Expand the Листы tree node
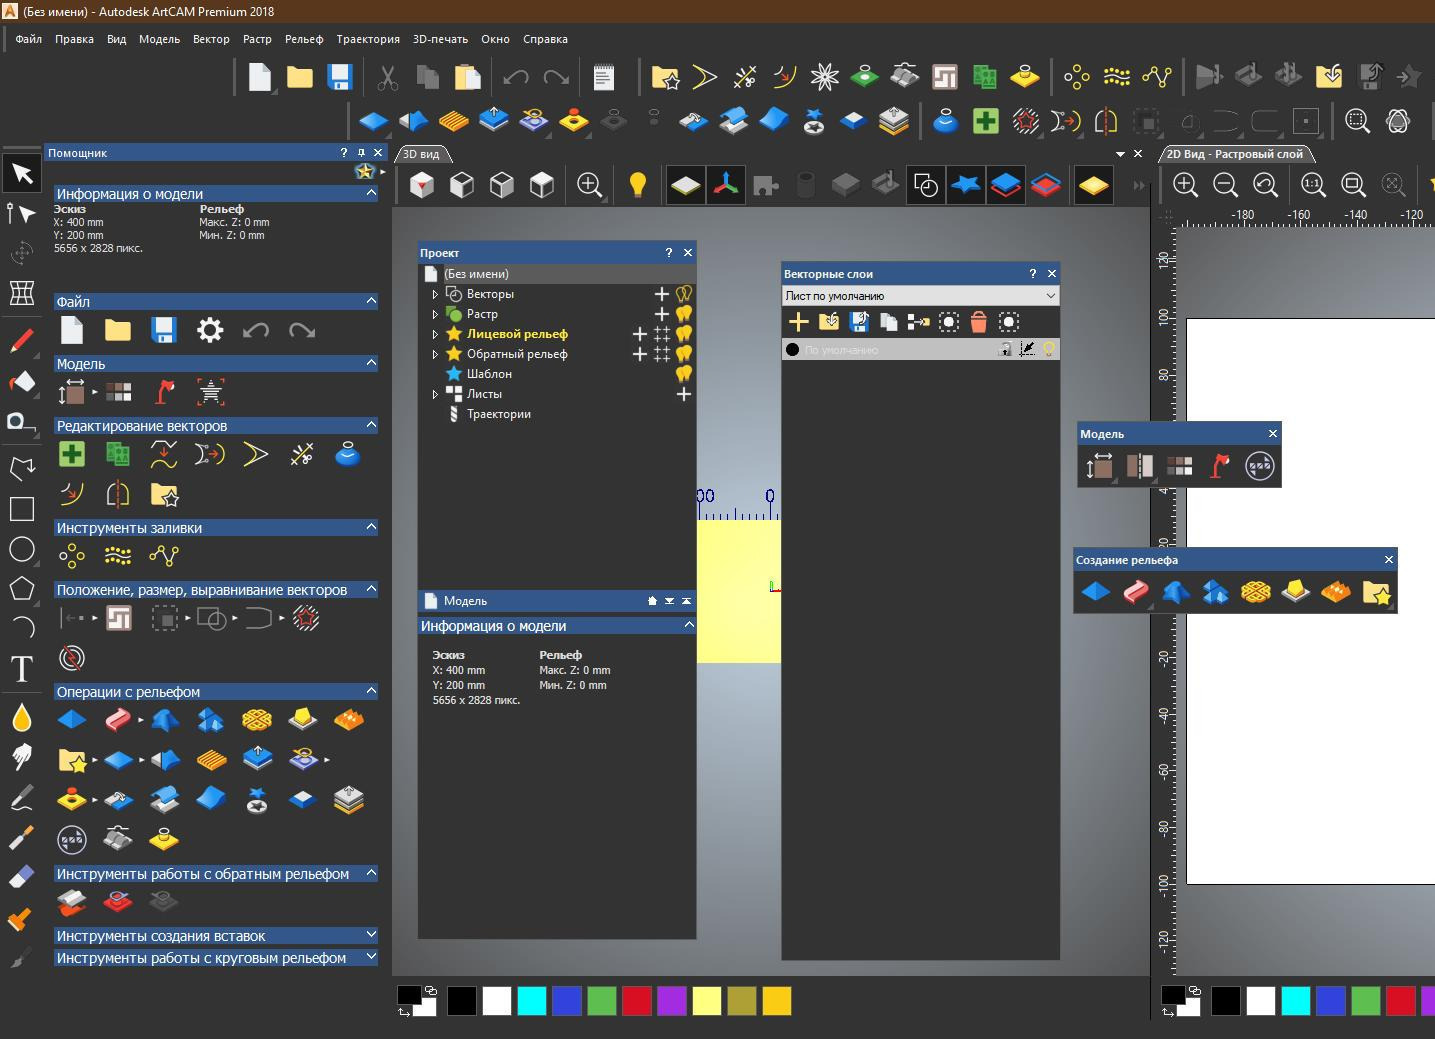The image size is (1435, 1039). pos(435,394)
